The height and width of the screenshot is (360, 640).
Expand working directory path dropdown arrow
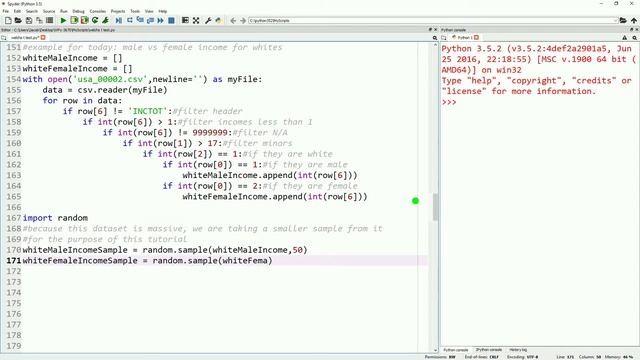(x=615, y=20)
